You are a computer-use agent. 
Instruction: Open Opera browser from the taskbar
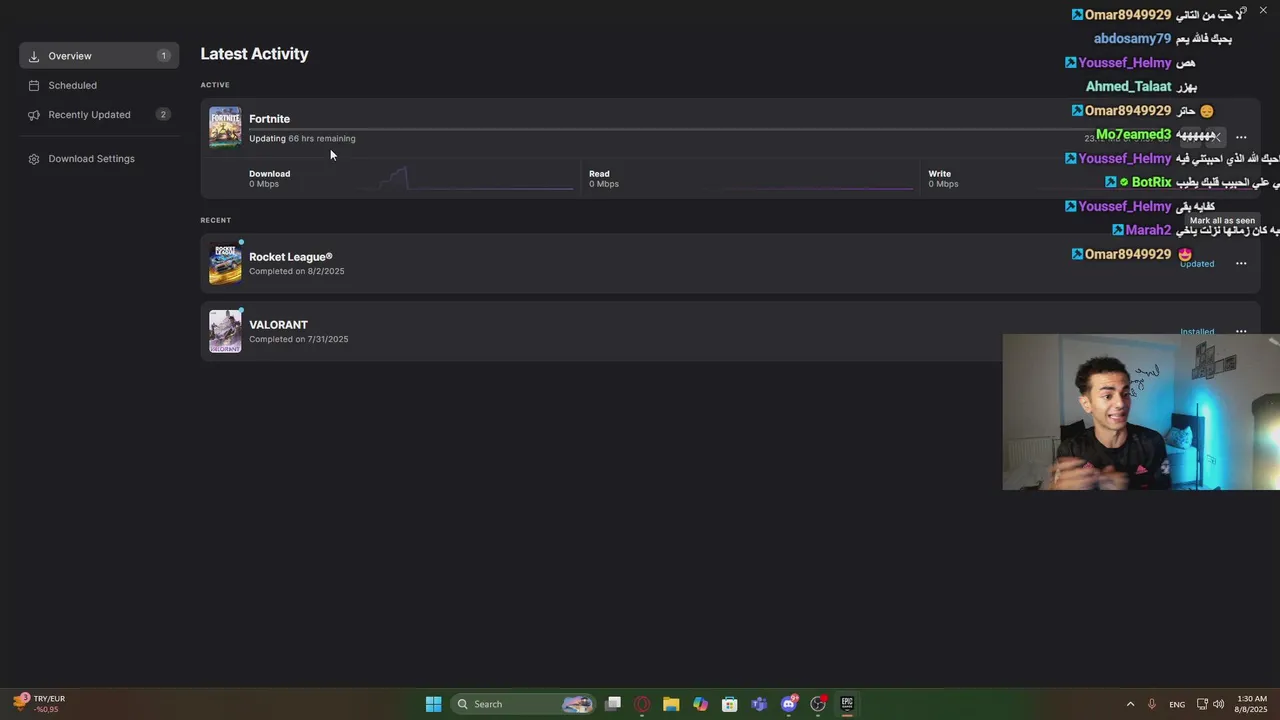[x=642, y=704]
